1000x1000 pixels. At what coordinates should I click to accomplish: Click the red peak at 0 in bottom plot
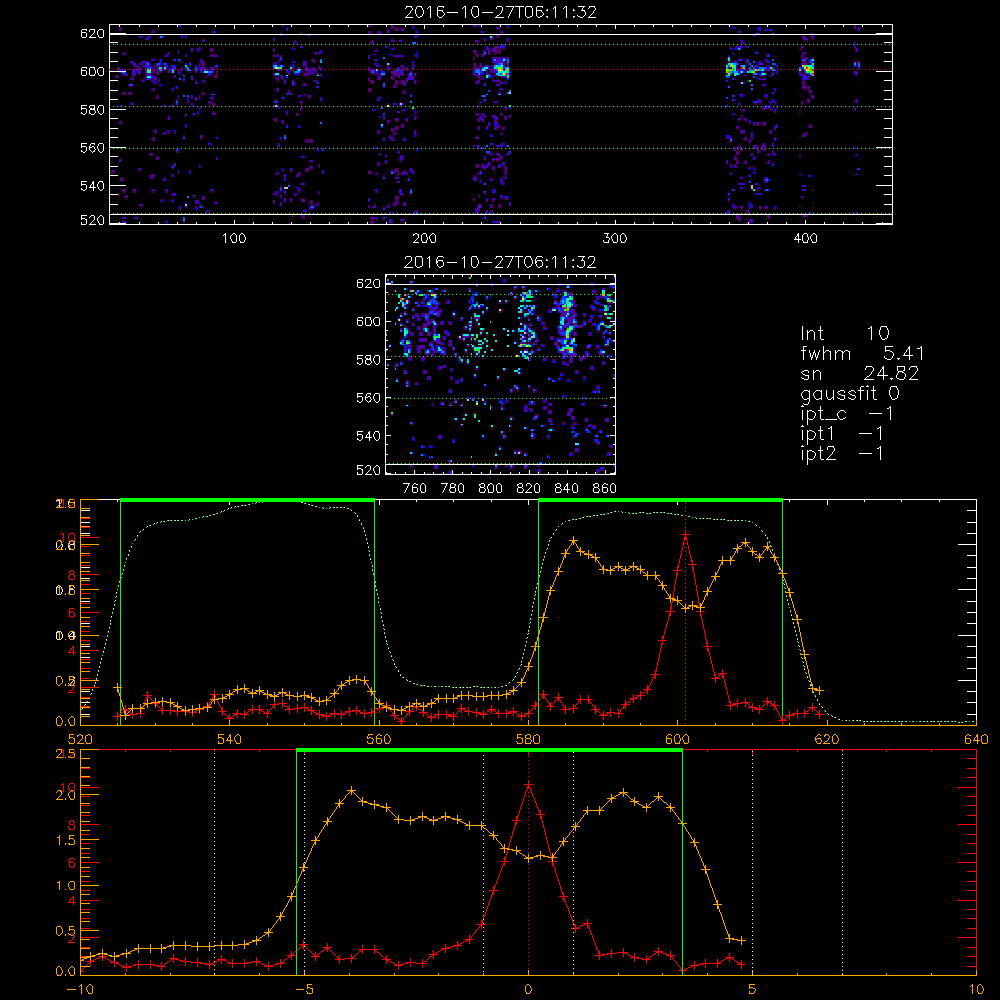tap(528, 784)
